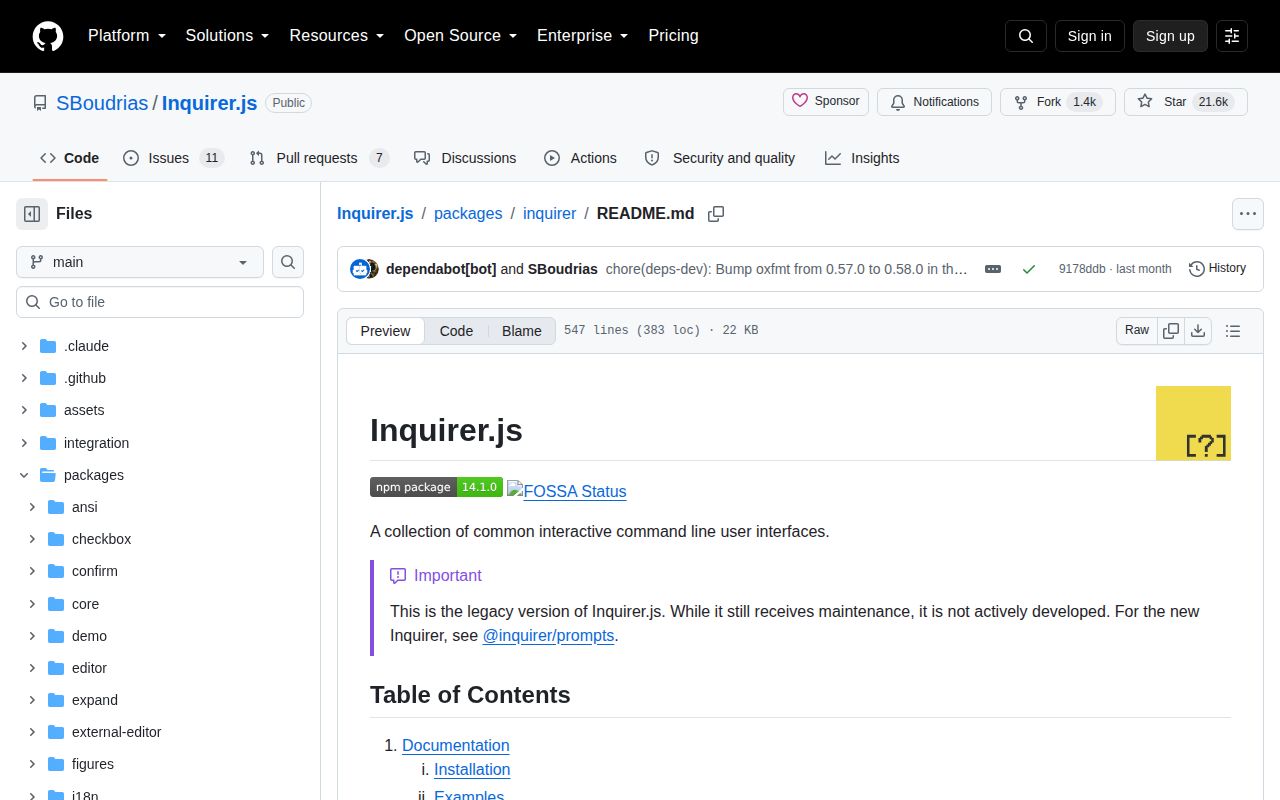Open the Solutions menu
The width and height of the screenshot is (1280, 800).
click(x=227, y=35)
